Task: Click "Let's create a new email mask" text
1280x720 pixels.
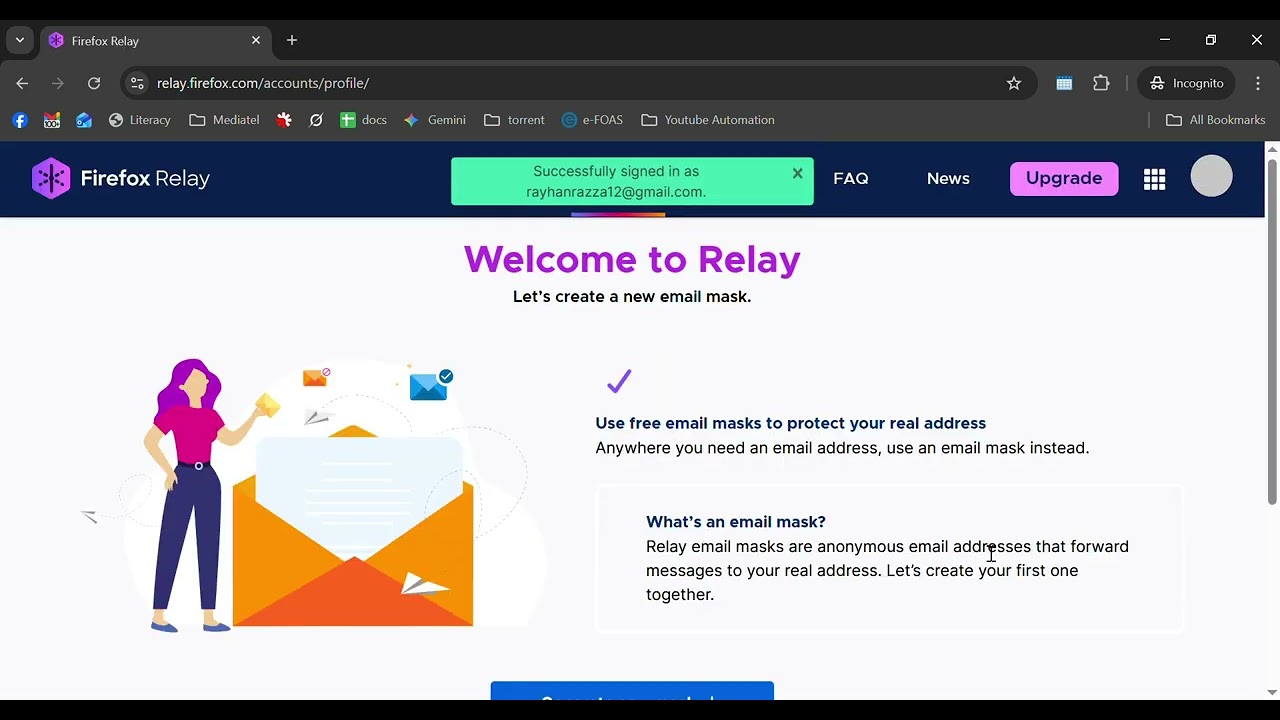Action: [x=632, y=297]
